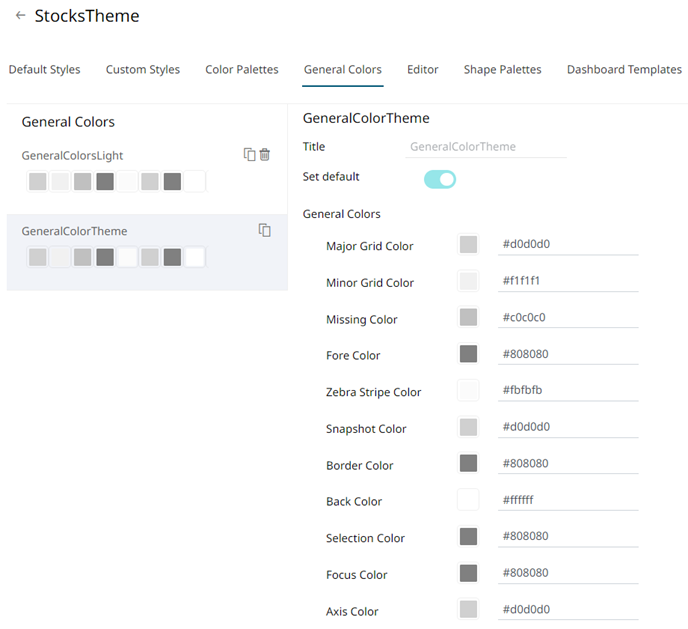Open the Major Grid Color swatch
688x629 pixels.
[x=468, y=244]
